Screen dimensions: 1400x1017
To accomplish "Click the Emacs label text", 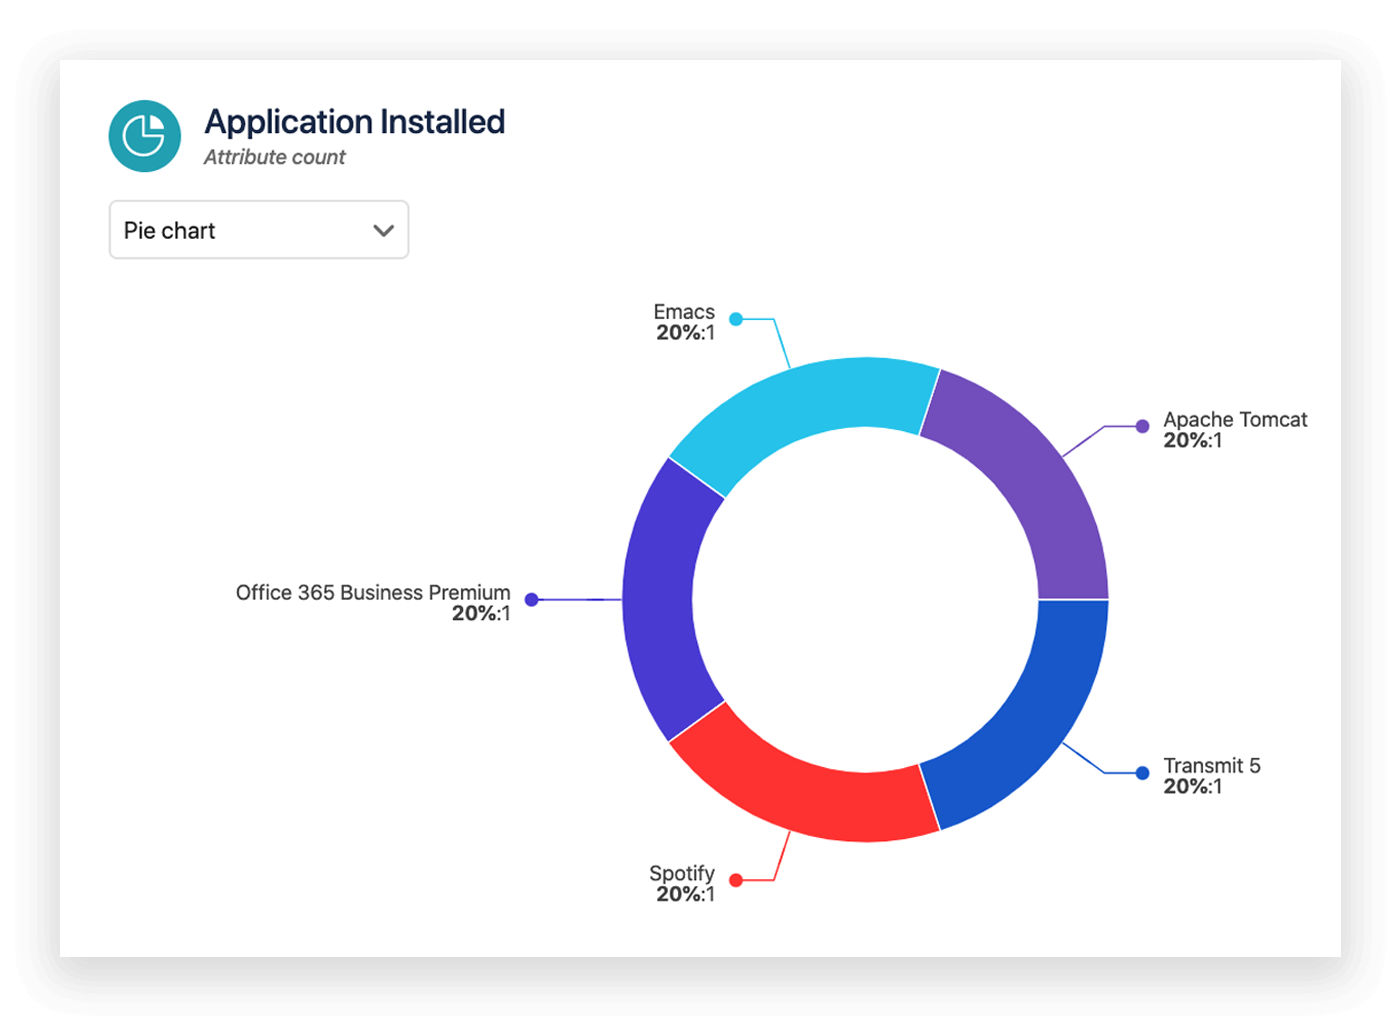I will (683, 312).
